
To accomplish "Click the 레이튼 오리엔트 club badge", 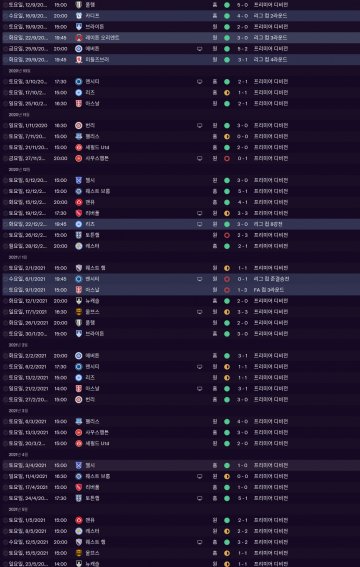I will 79,38.
